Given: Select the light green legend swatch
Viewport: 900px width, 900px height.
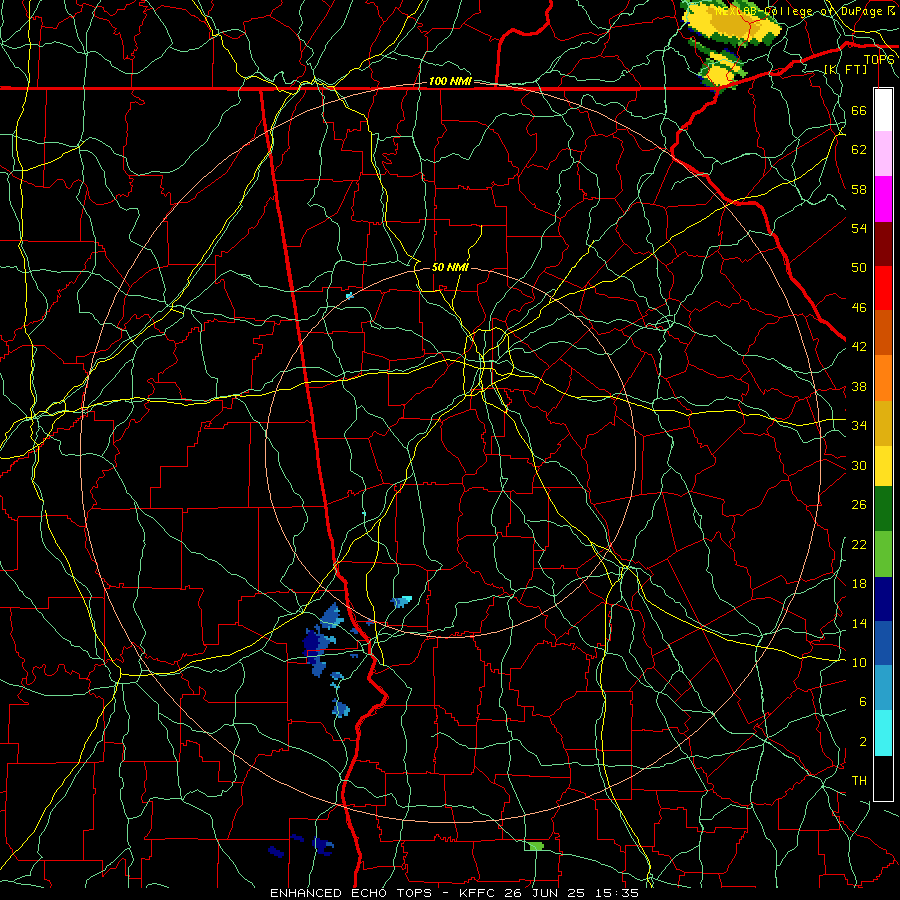Looking at the screenshot, I should pyautogui.click(x=883, y=554).
